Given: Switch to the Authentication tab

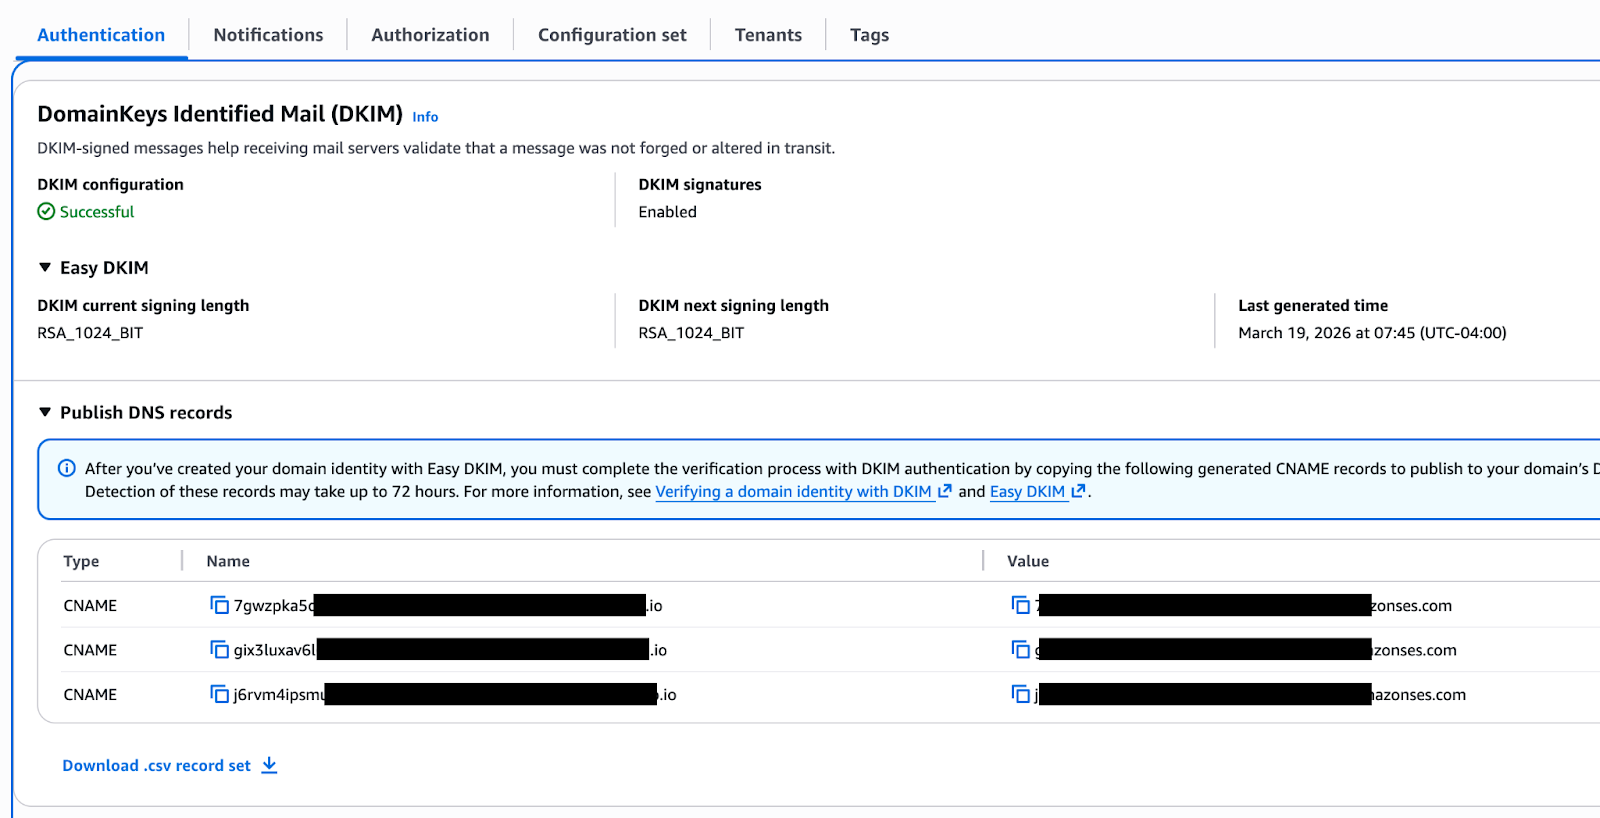Looking at the screenshot, I should point(101,35).
